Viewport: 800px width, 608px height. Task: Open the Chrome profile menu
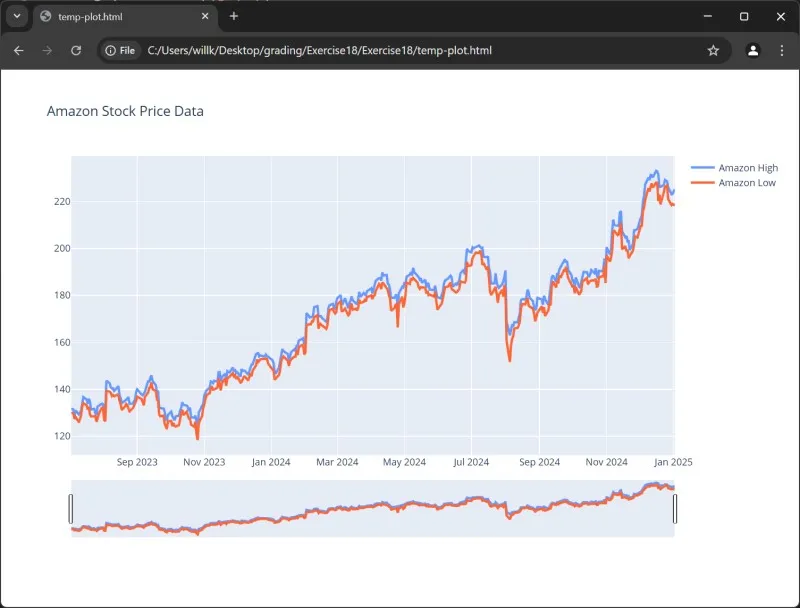tap(753, 50)
